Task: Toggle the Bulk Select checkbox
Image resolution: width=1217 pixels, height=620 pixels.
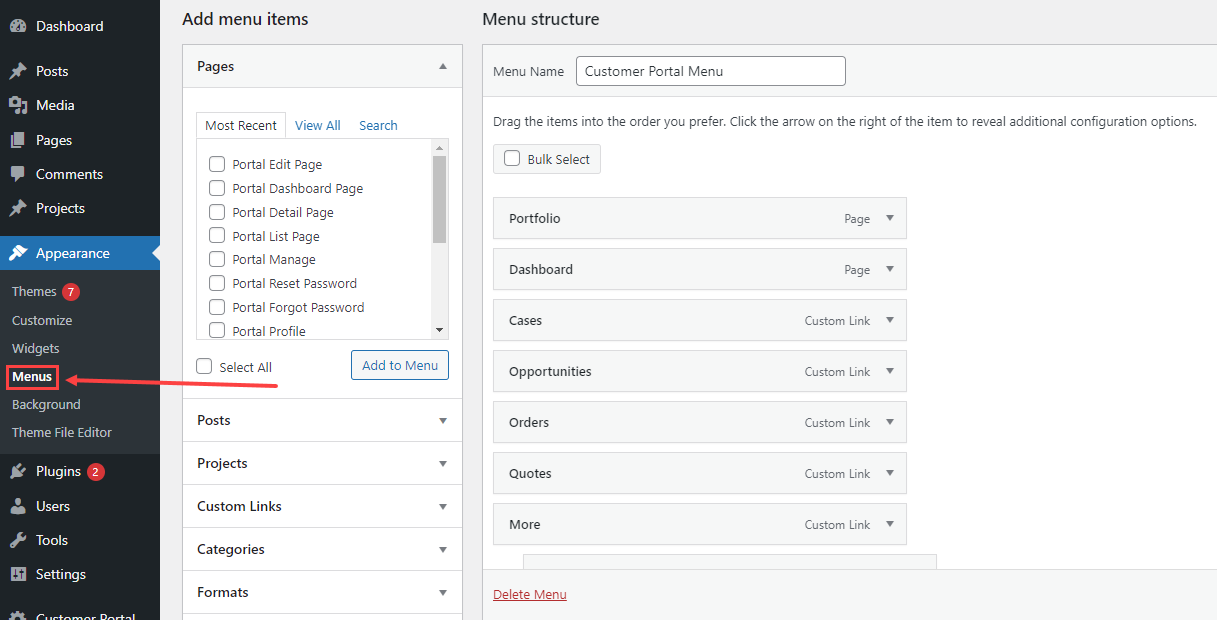Action: tap(512, 159)
